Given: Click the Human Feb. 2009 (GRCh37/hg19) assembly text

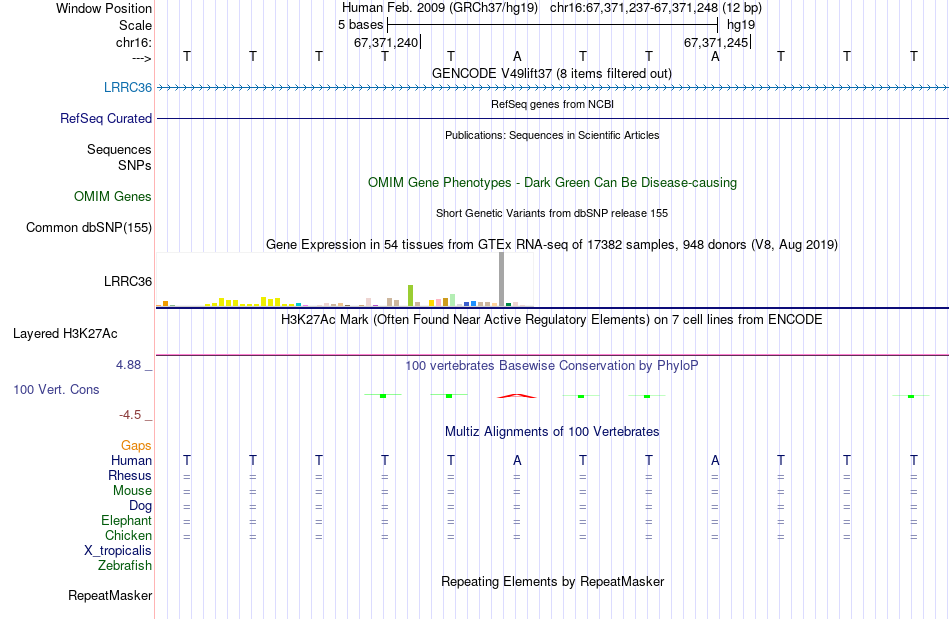Looking at the screenshot, I should click(440, 8).
